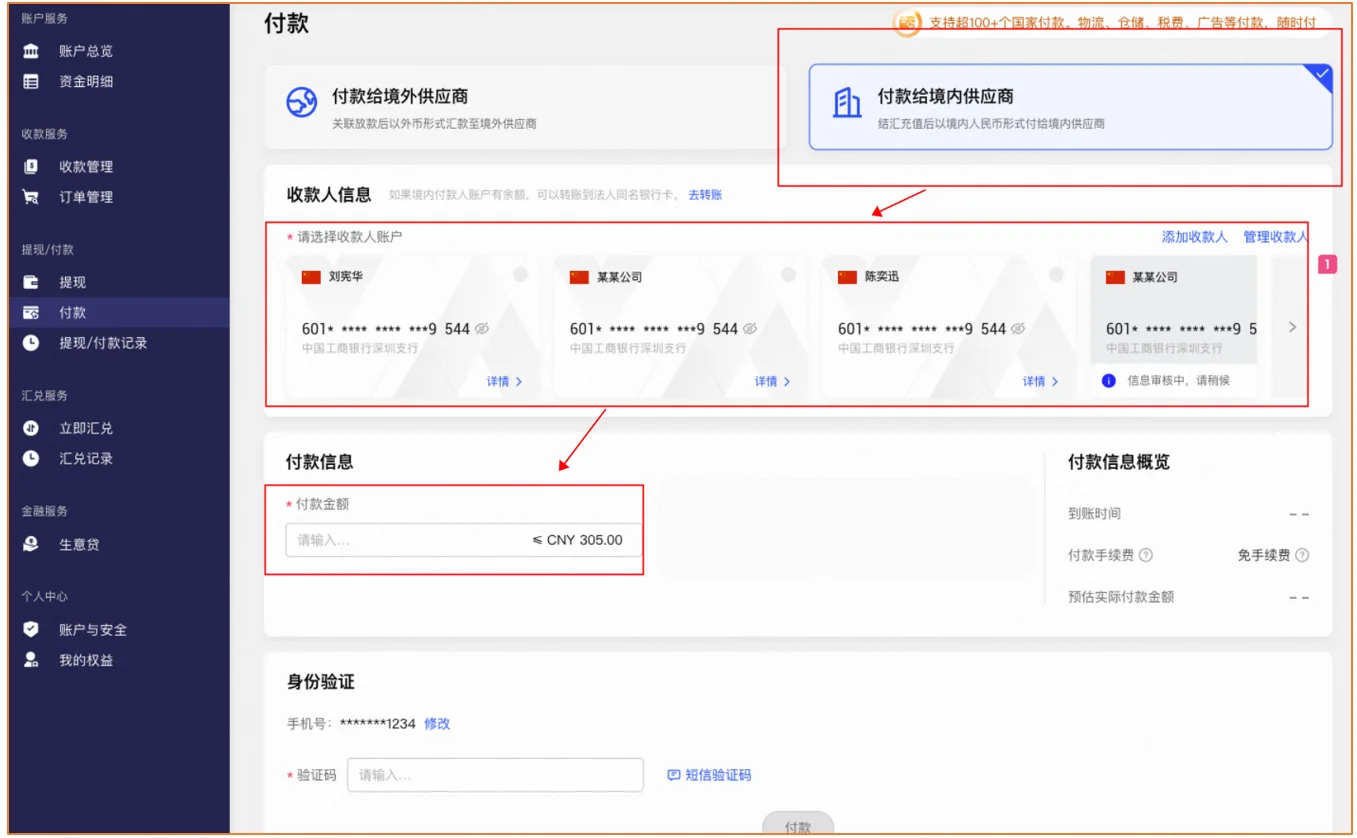Open 资金明细 in the sidebar

[86, 82]
